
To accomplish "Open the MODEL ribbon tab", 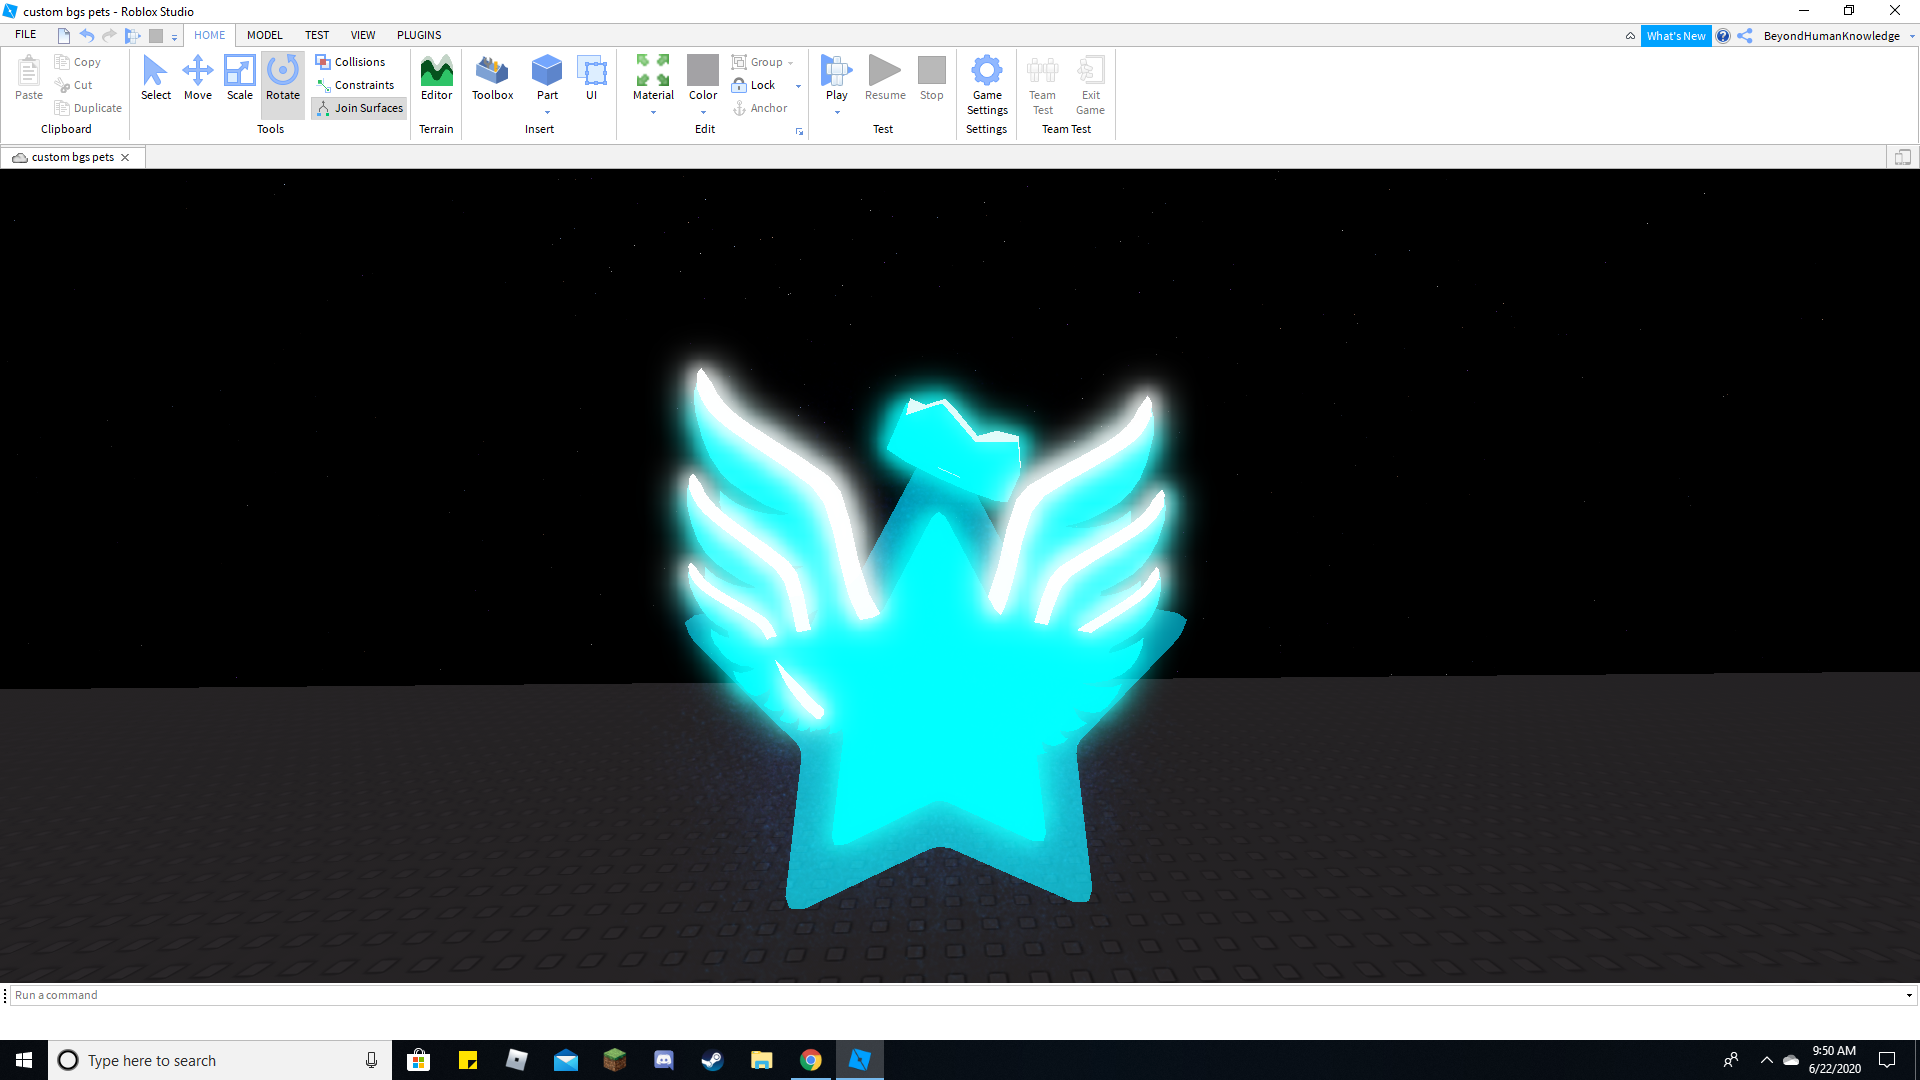I will click(x=265, y=36).
